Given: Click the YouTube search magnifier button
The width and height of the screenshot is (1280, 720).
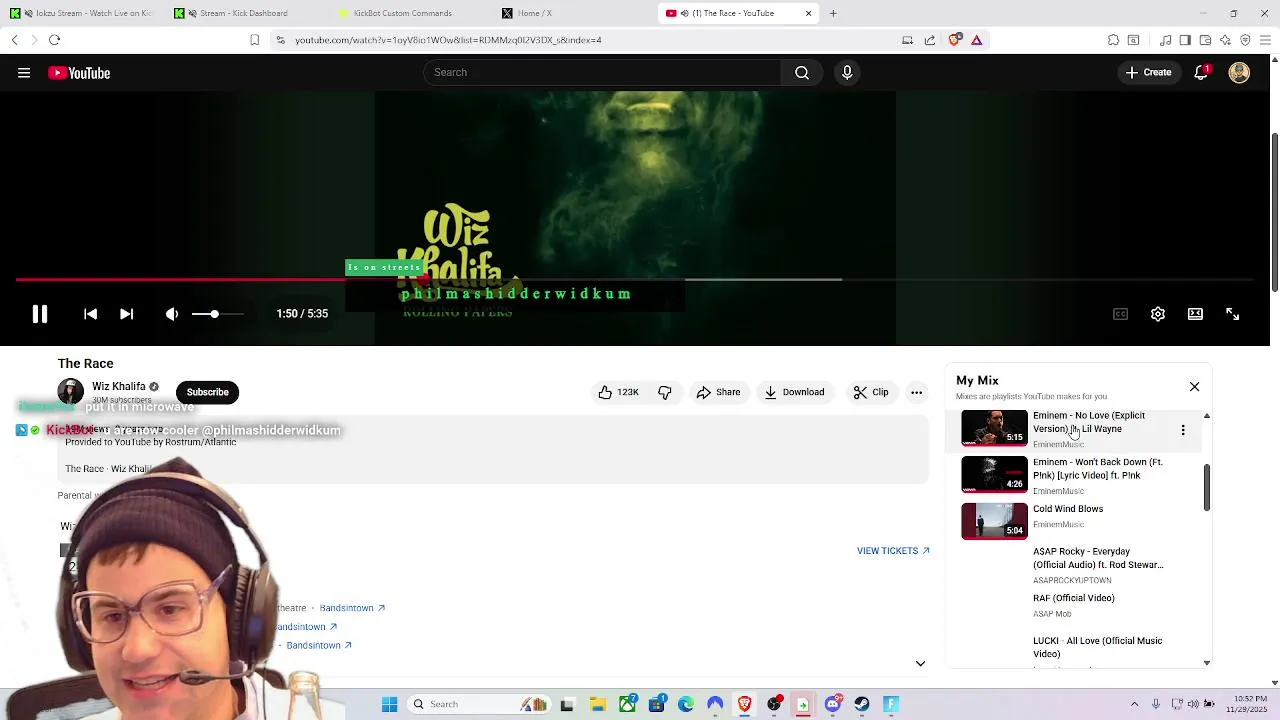Looking at the screenshot, I should 802,73.
